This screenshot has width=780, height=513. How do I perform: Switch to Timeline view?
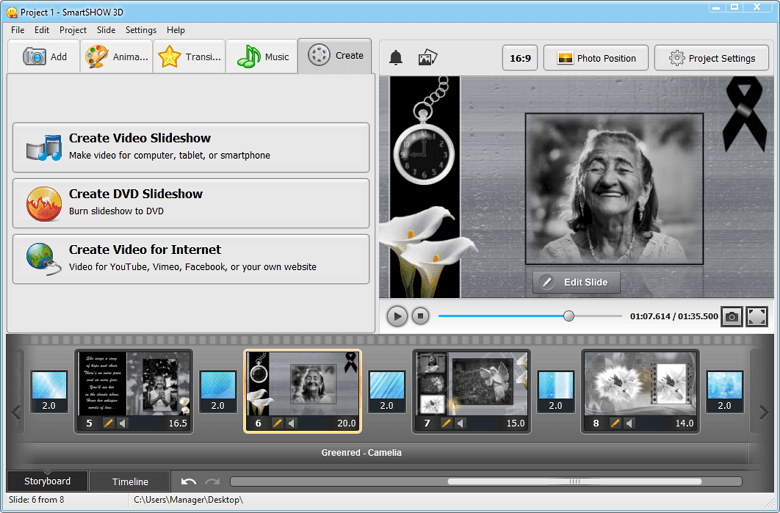[x=130, y=482]
